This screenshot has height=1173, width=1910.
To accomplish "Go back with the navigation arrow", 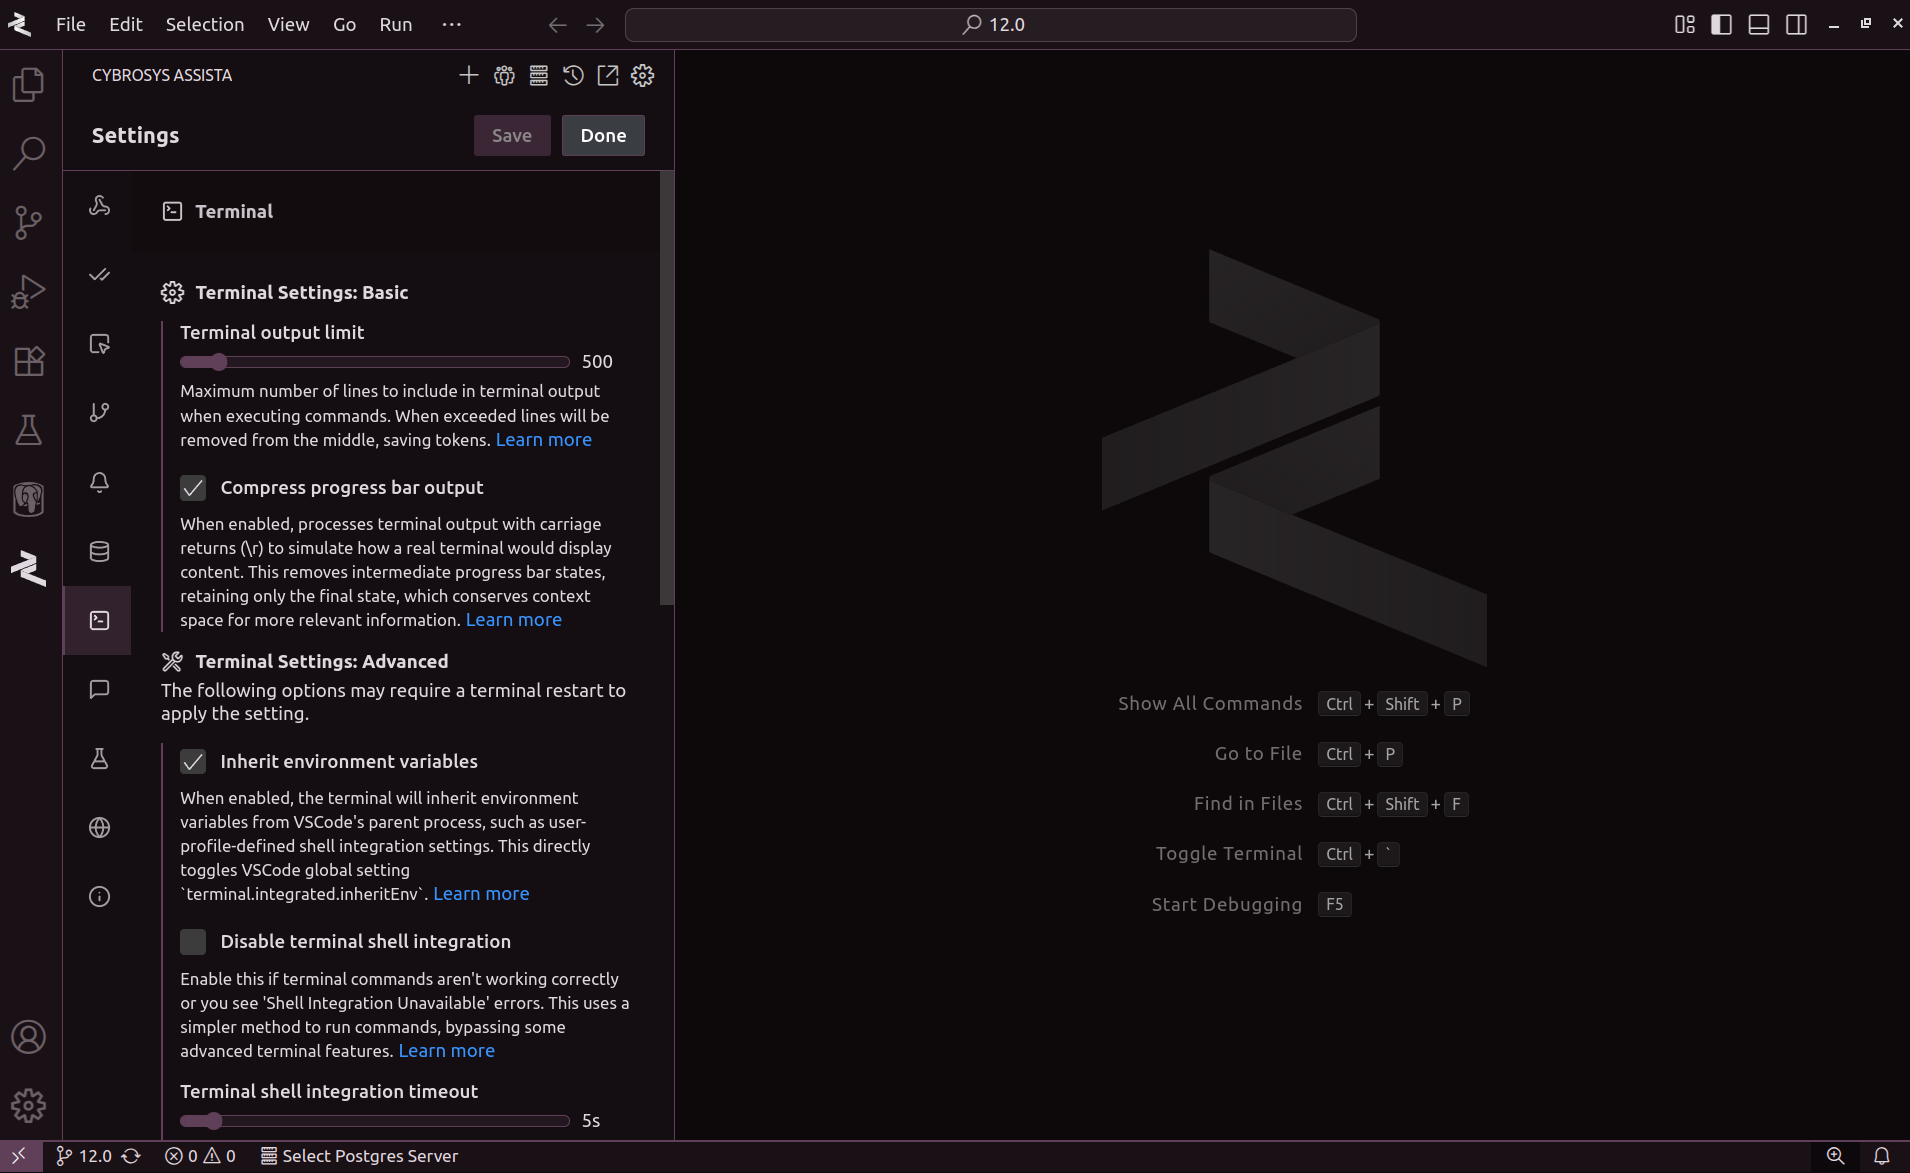I will coord(558,25).
